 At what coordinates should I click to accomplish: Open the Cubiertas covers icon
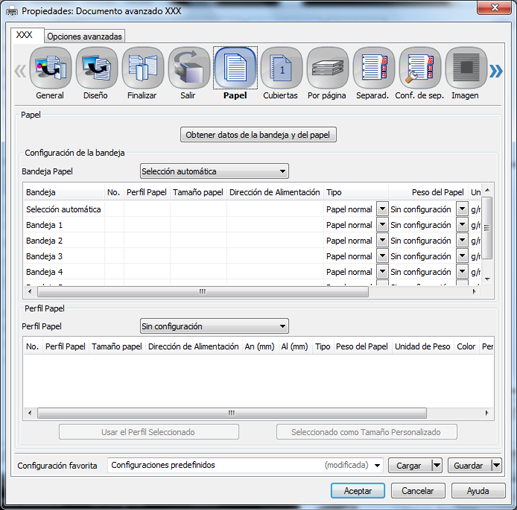click(281, 68)
